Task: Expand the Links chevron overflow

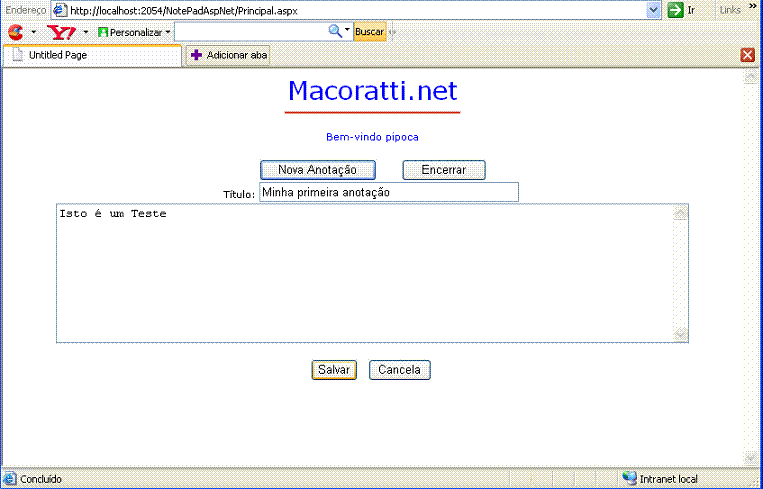Action: [753, 5]
